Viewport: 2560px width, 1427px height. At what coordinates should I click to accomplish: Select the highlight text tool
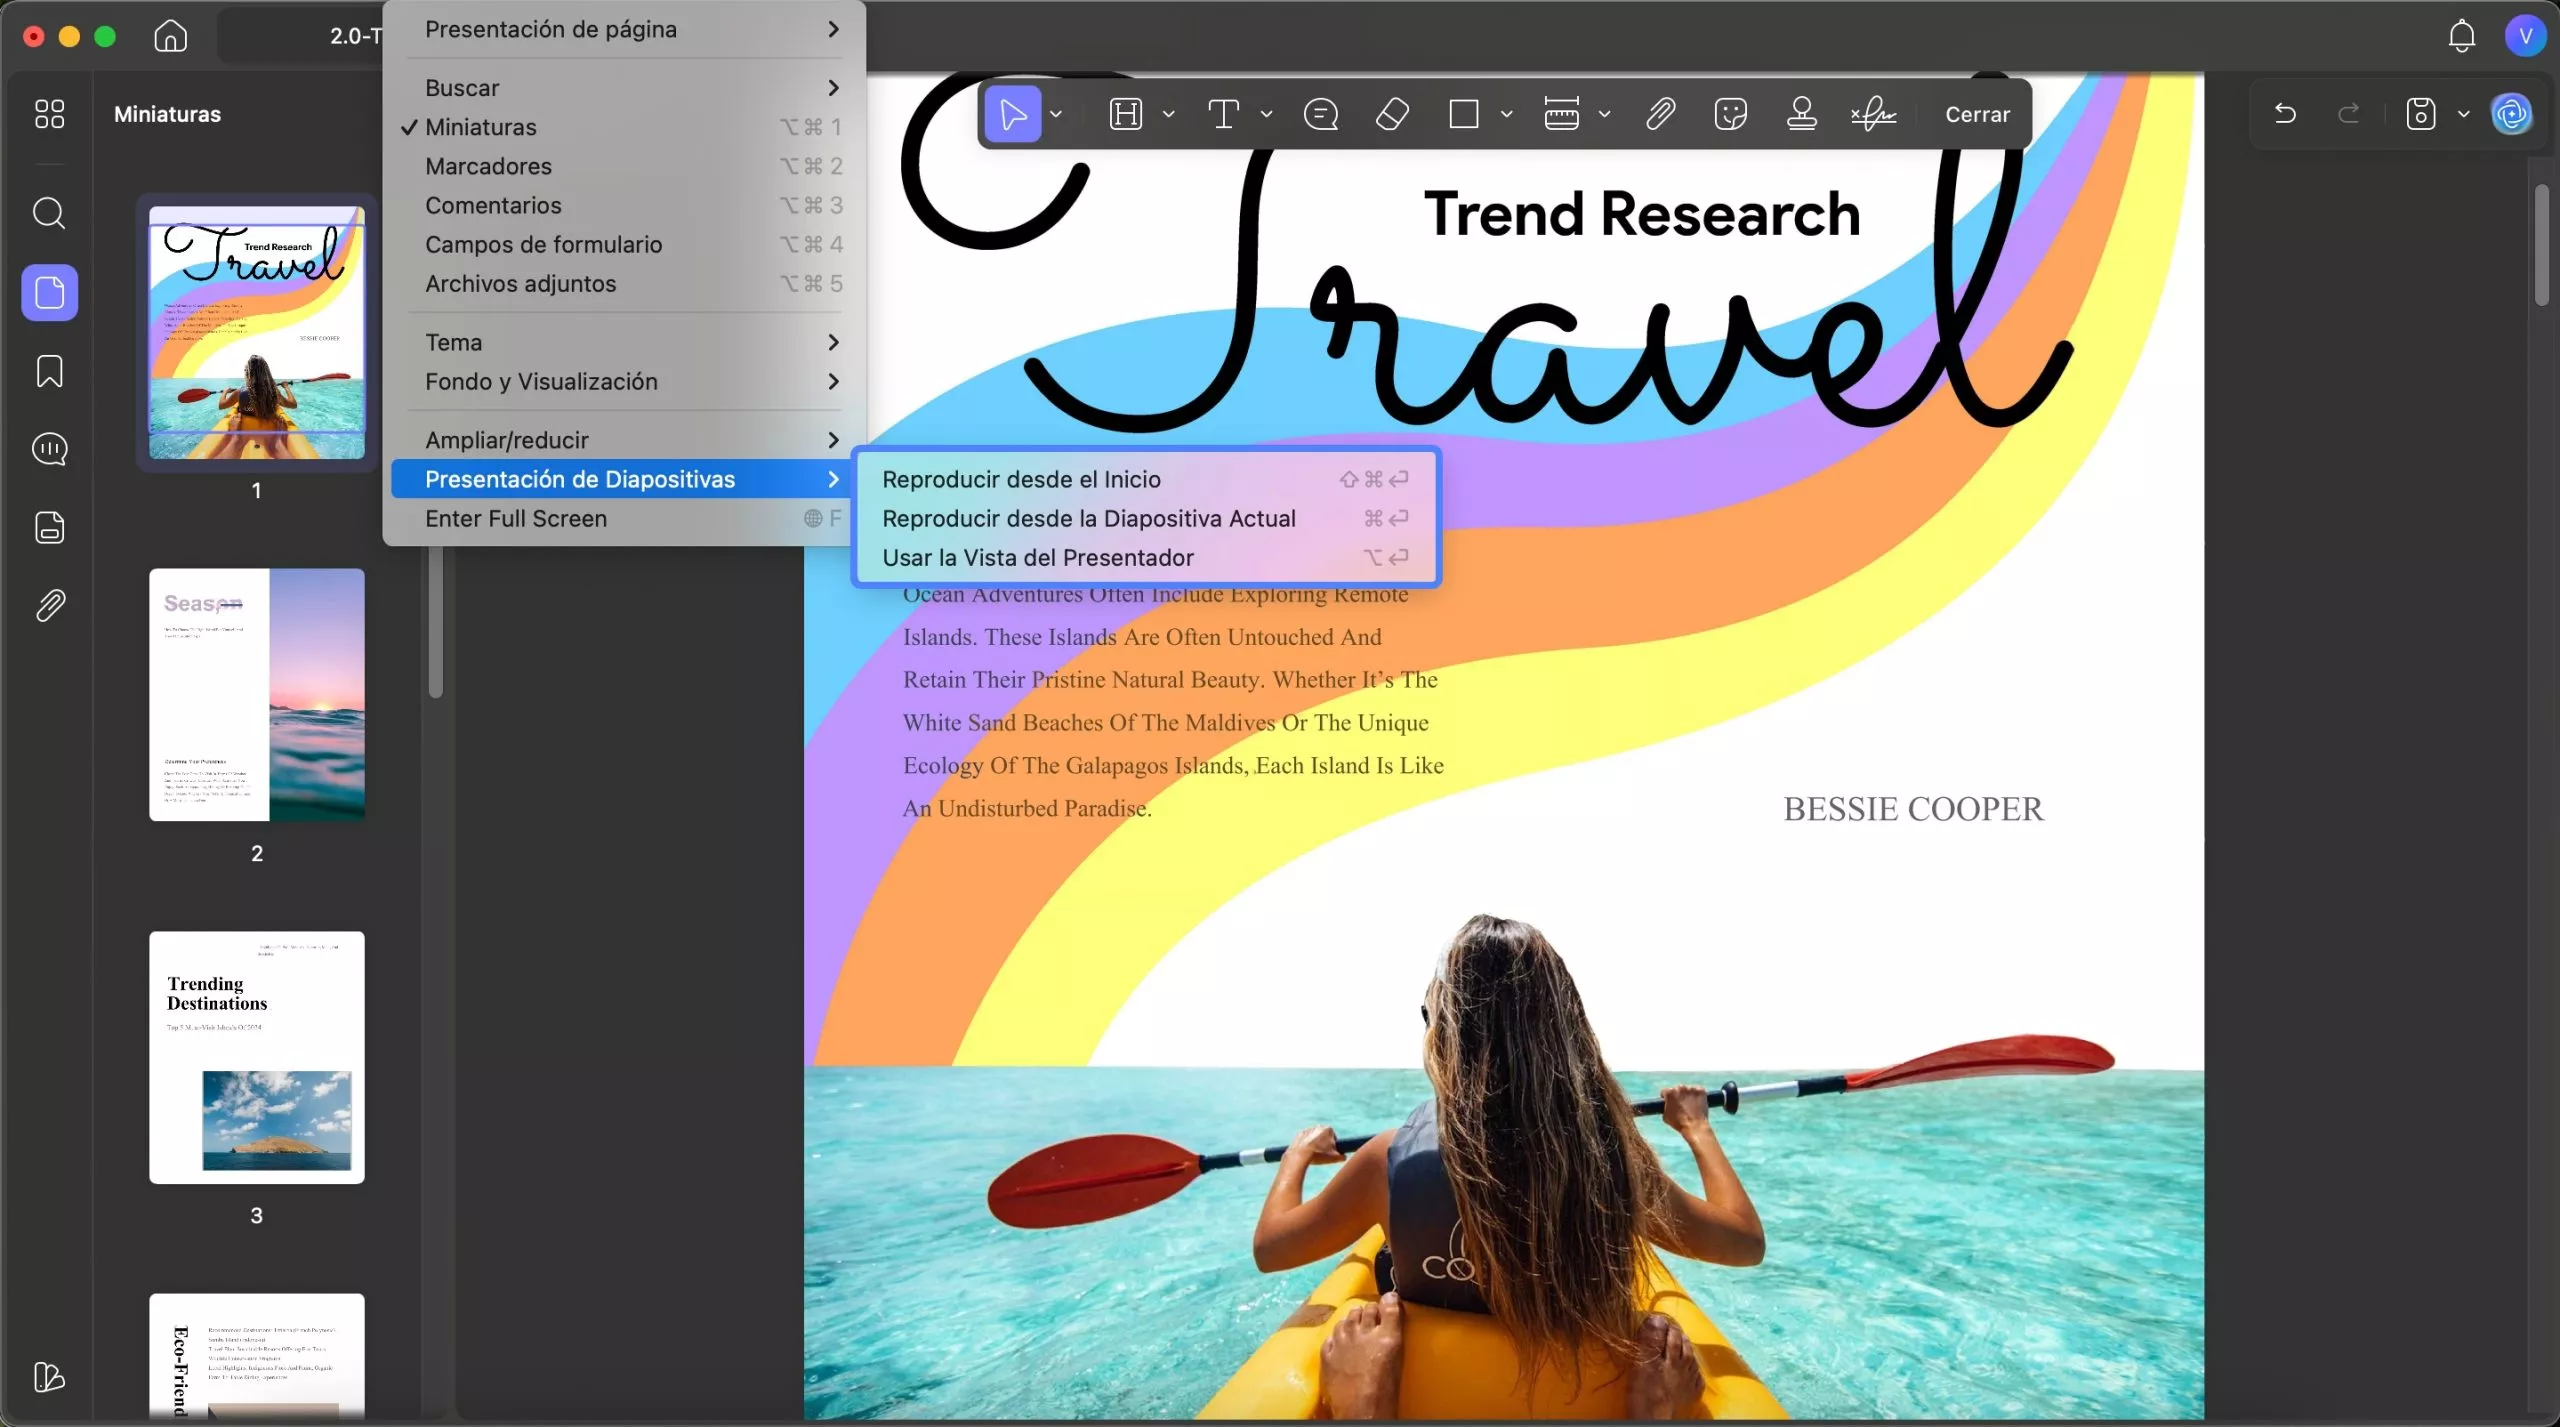point(1126,114)
